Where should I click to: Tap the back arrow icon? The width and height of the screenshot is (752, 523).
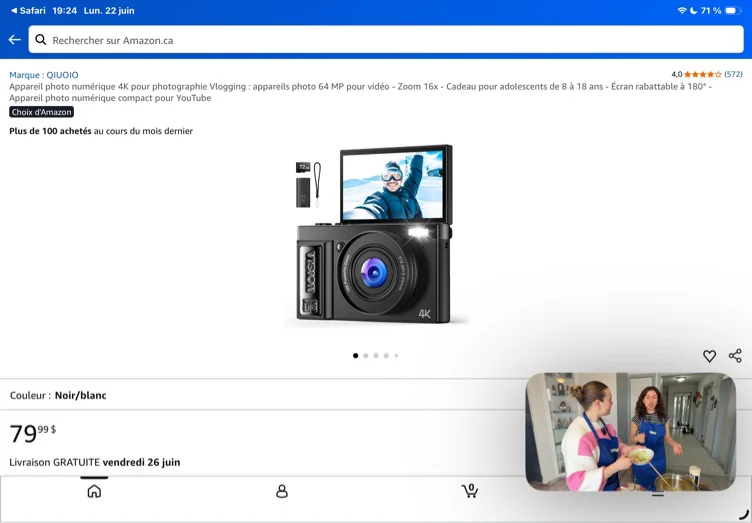pos(14,40)
